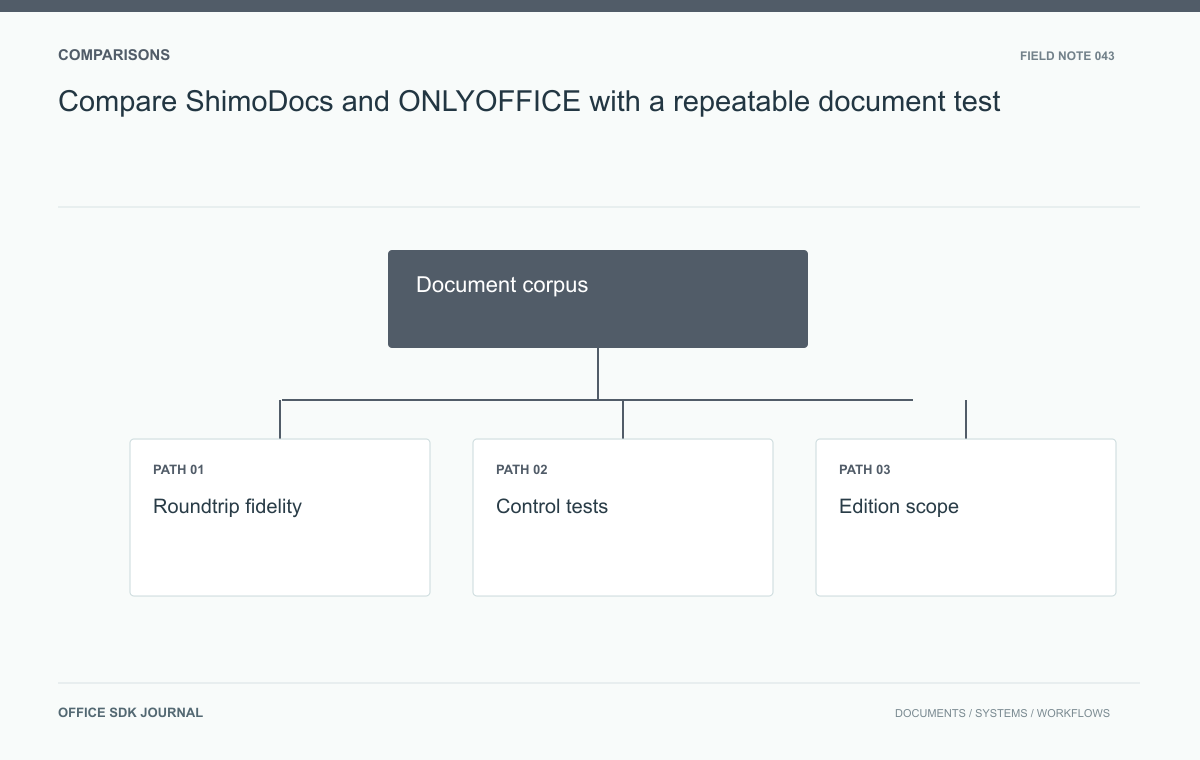This screenshot has height=760, width=1200.
Task: Click connector line above Edition scope card
Action: [966, 419]
